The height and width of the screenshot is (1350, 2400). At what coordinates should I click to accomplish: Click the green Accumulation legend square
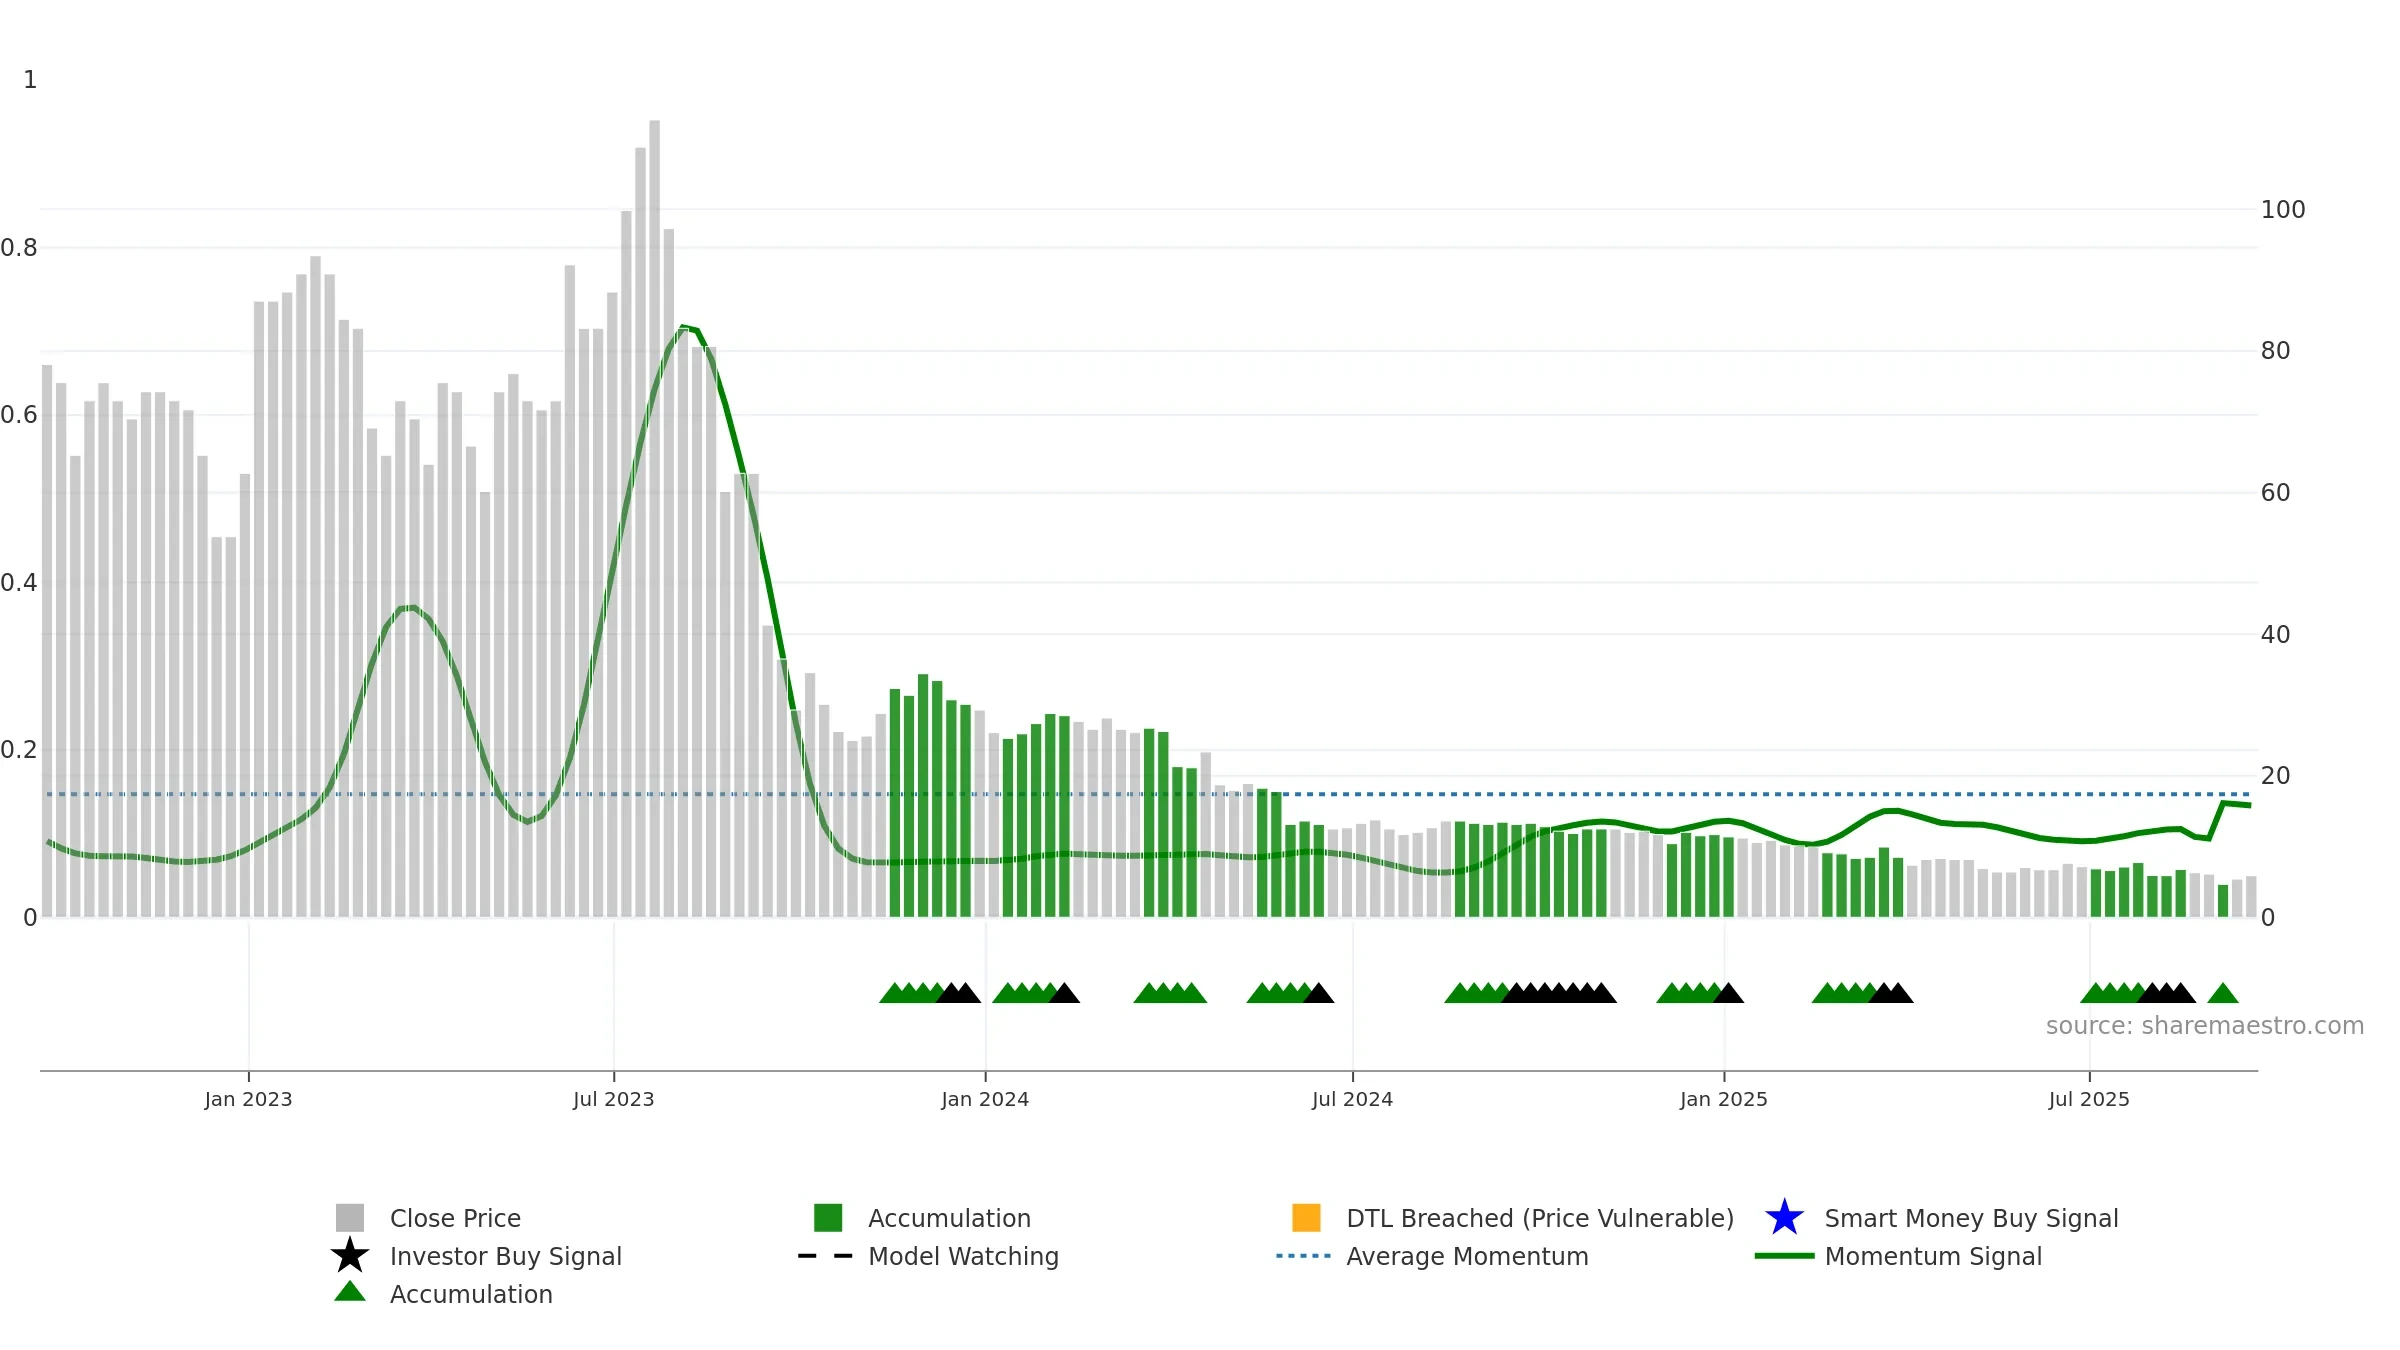click(828, 1217)
